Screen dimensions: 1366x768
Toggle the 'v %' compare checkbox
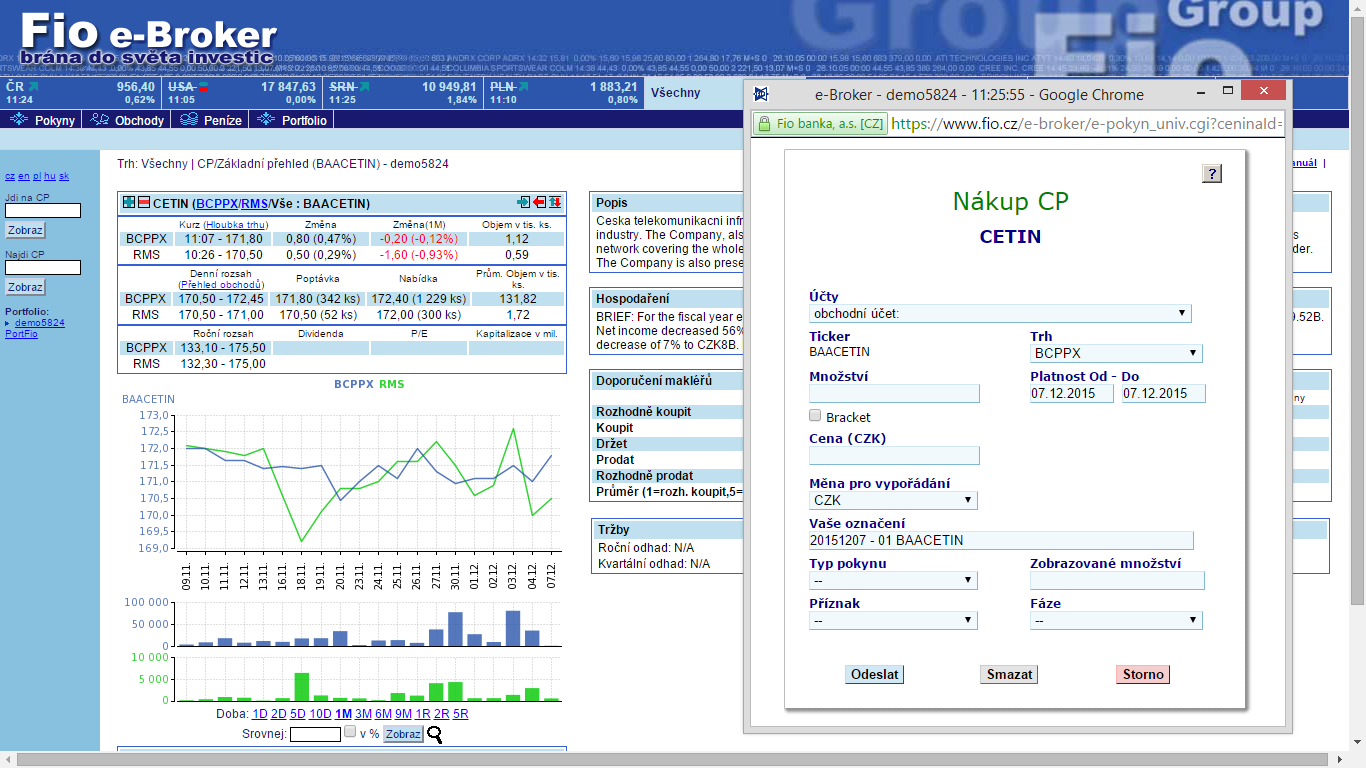[x=350, y=732]
